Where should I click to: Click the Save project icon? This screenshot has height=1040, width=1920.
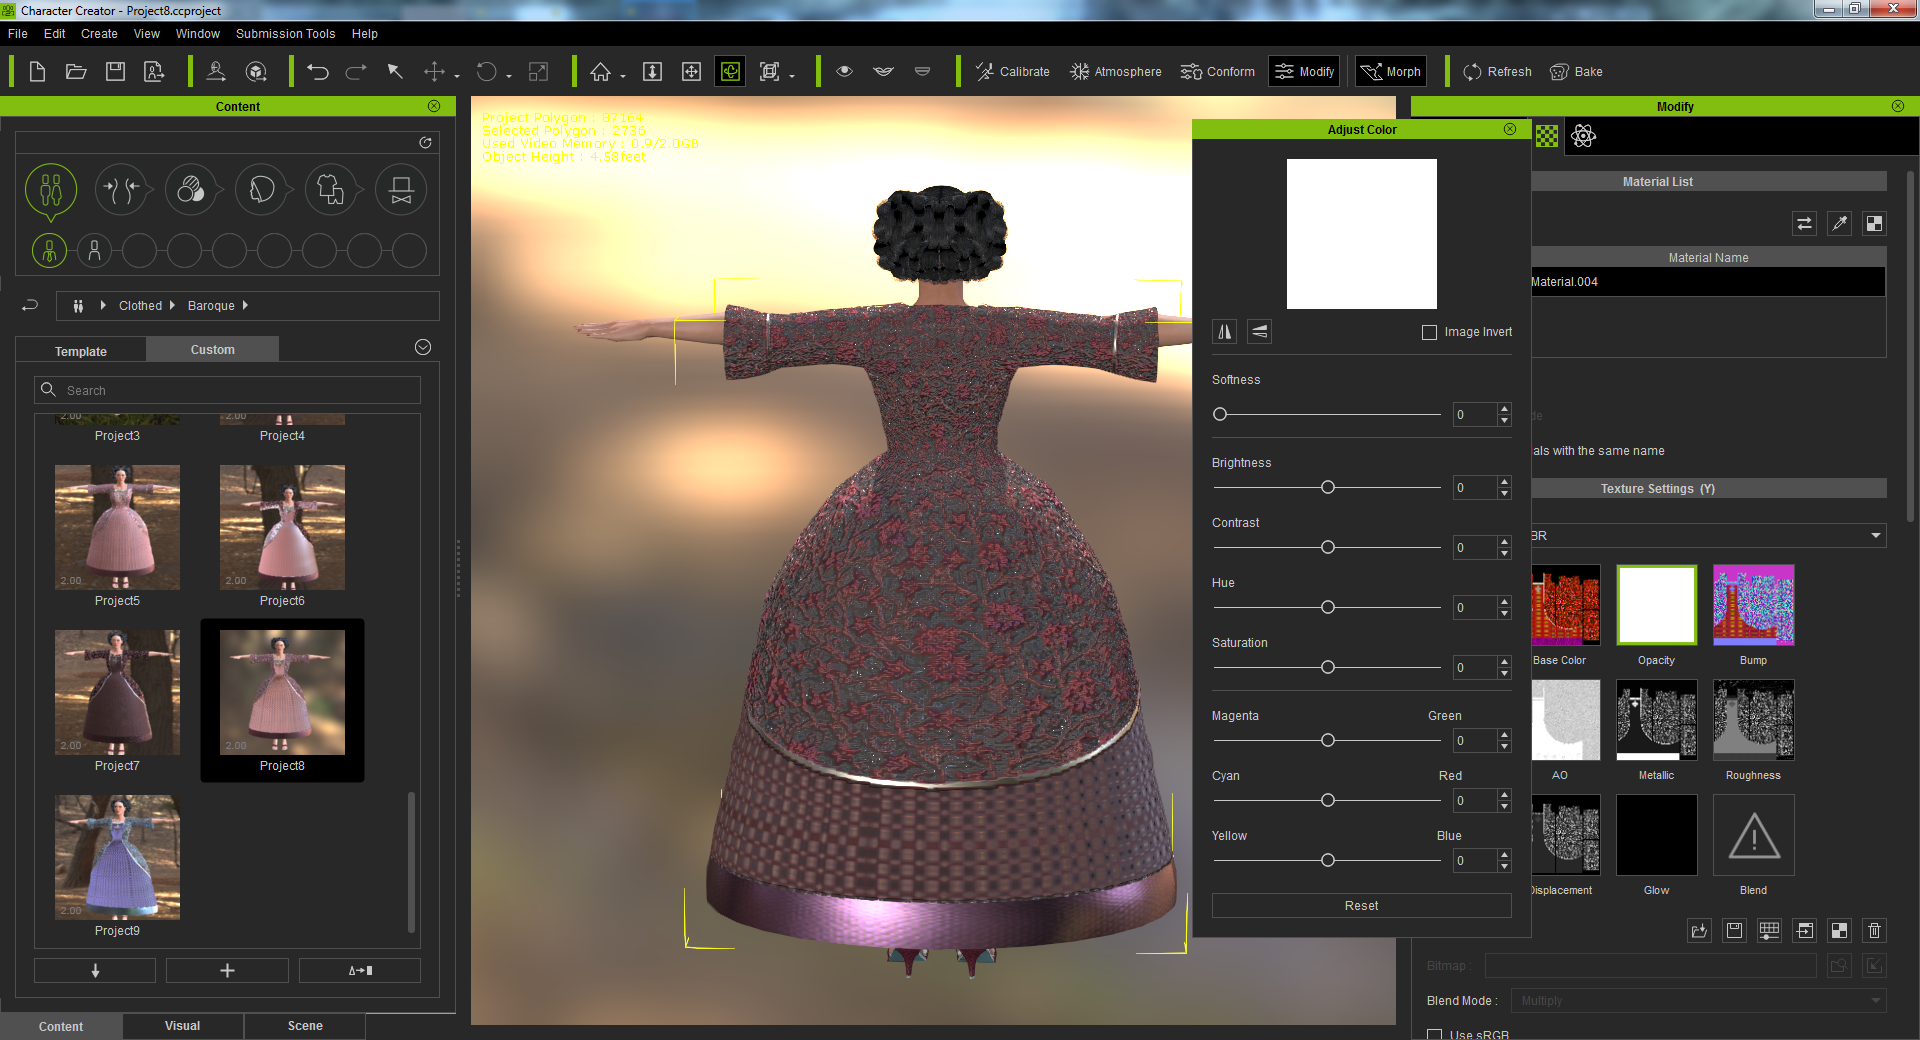click(x=116, y=72)
